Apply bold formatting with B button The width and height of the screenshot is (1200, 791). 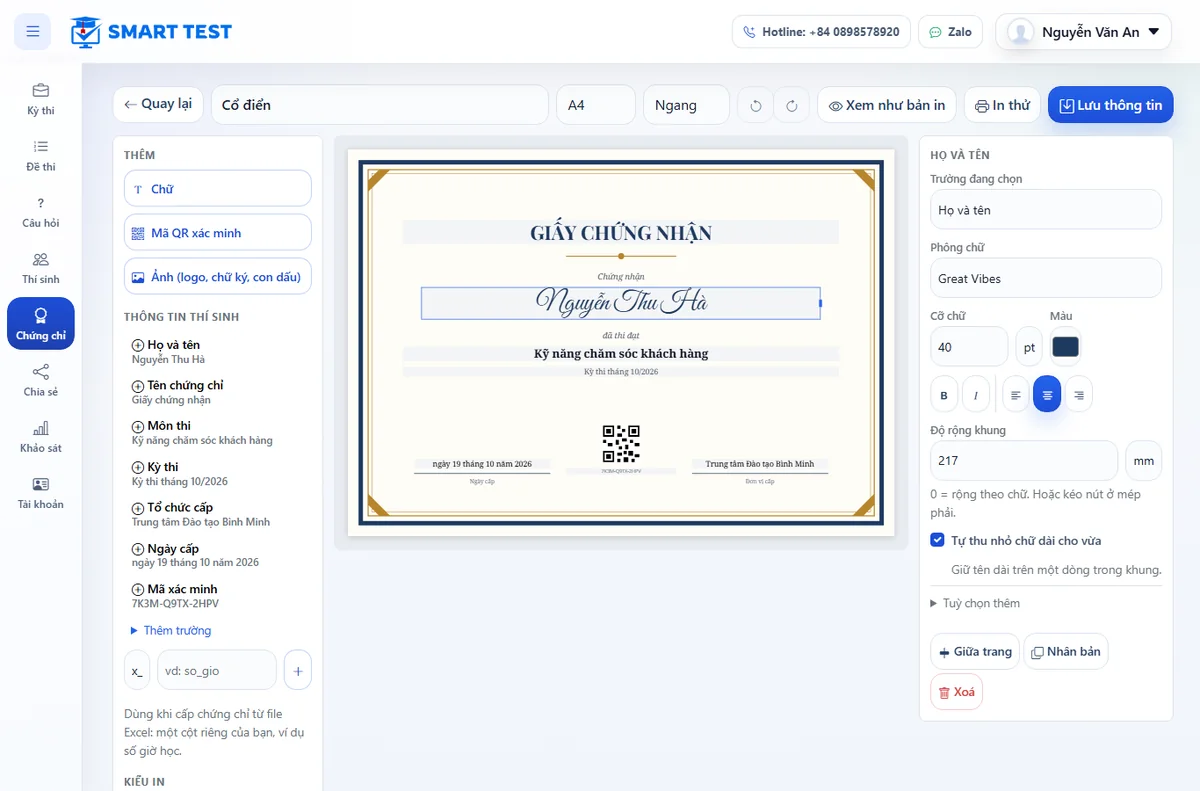[944, 395]
